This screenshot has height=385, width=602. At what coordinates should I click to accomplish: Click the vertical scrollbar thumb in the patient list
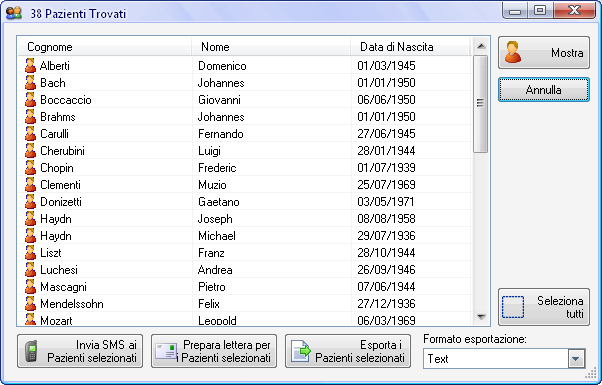click(481, 104)
